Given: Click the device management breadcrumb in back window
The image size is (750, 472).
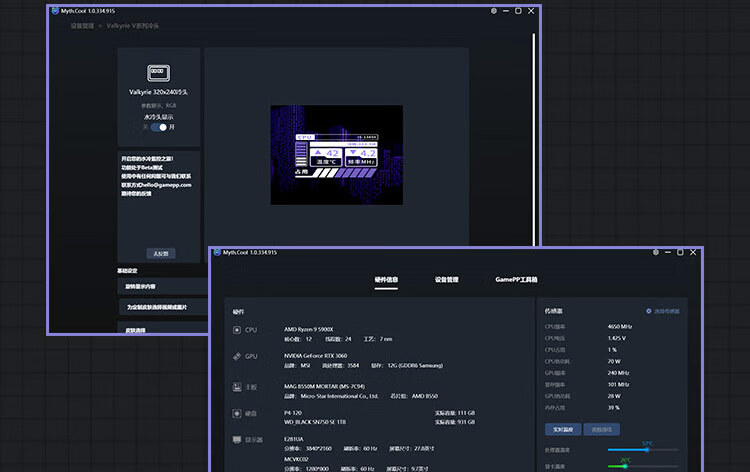Looking at the screenshot, I should [x=82, y=26].
